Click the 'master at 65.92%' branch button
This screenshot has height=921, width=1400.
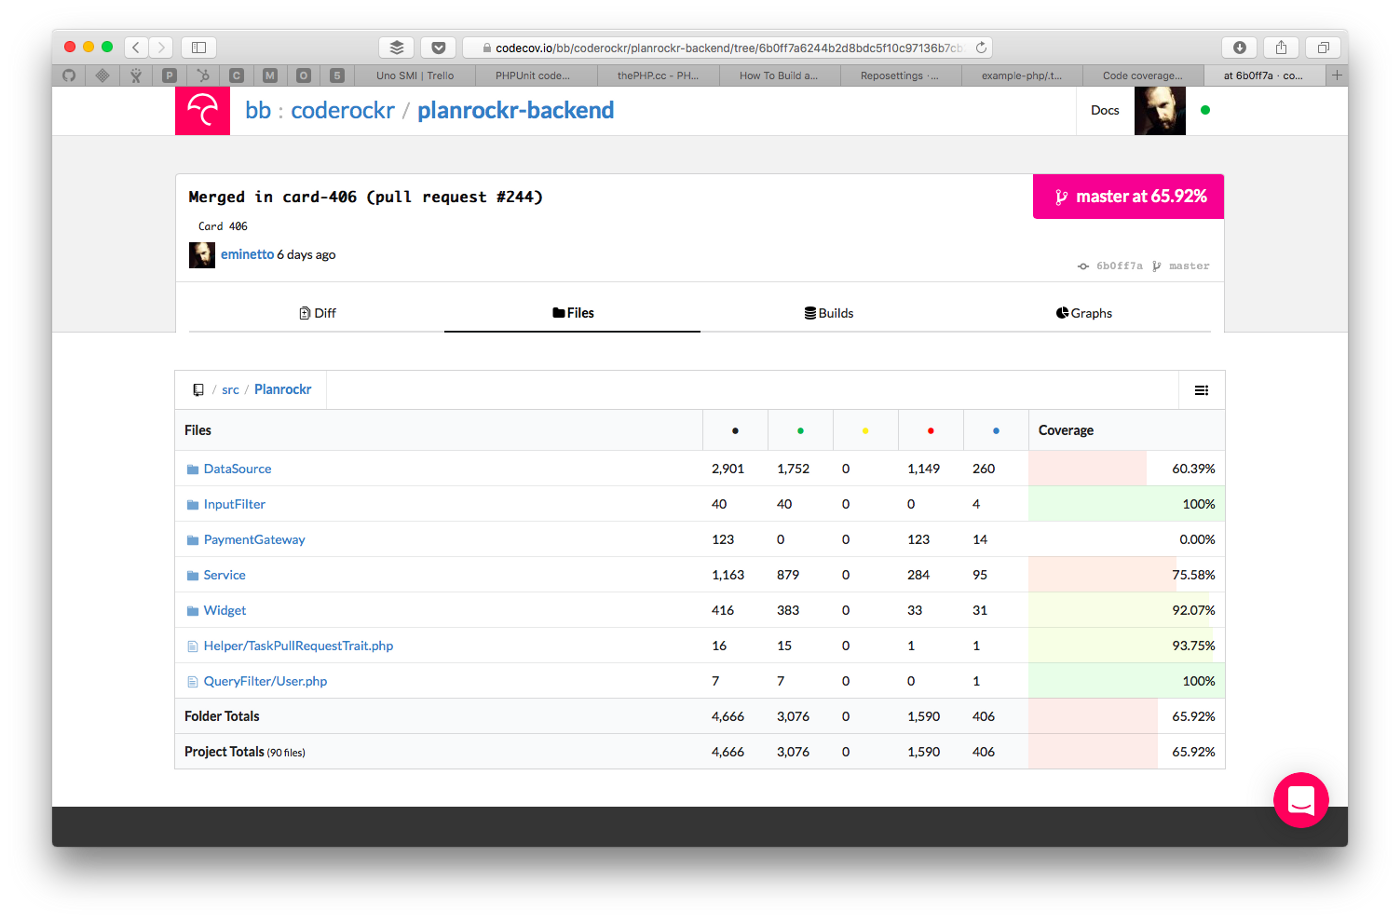click(x=1128, y=197)
